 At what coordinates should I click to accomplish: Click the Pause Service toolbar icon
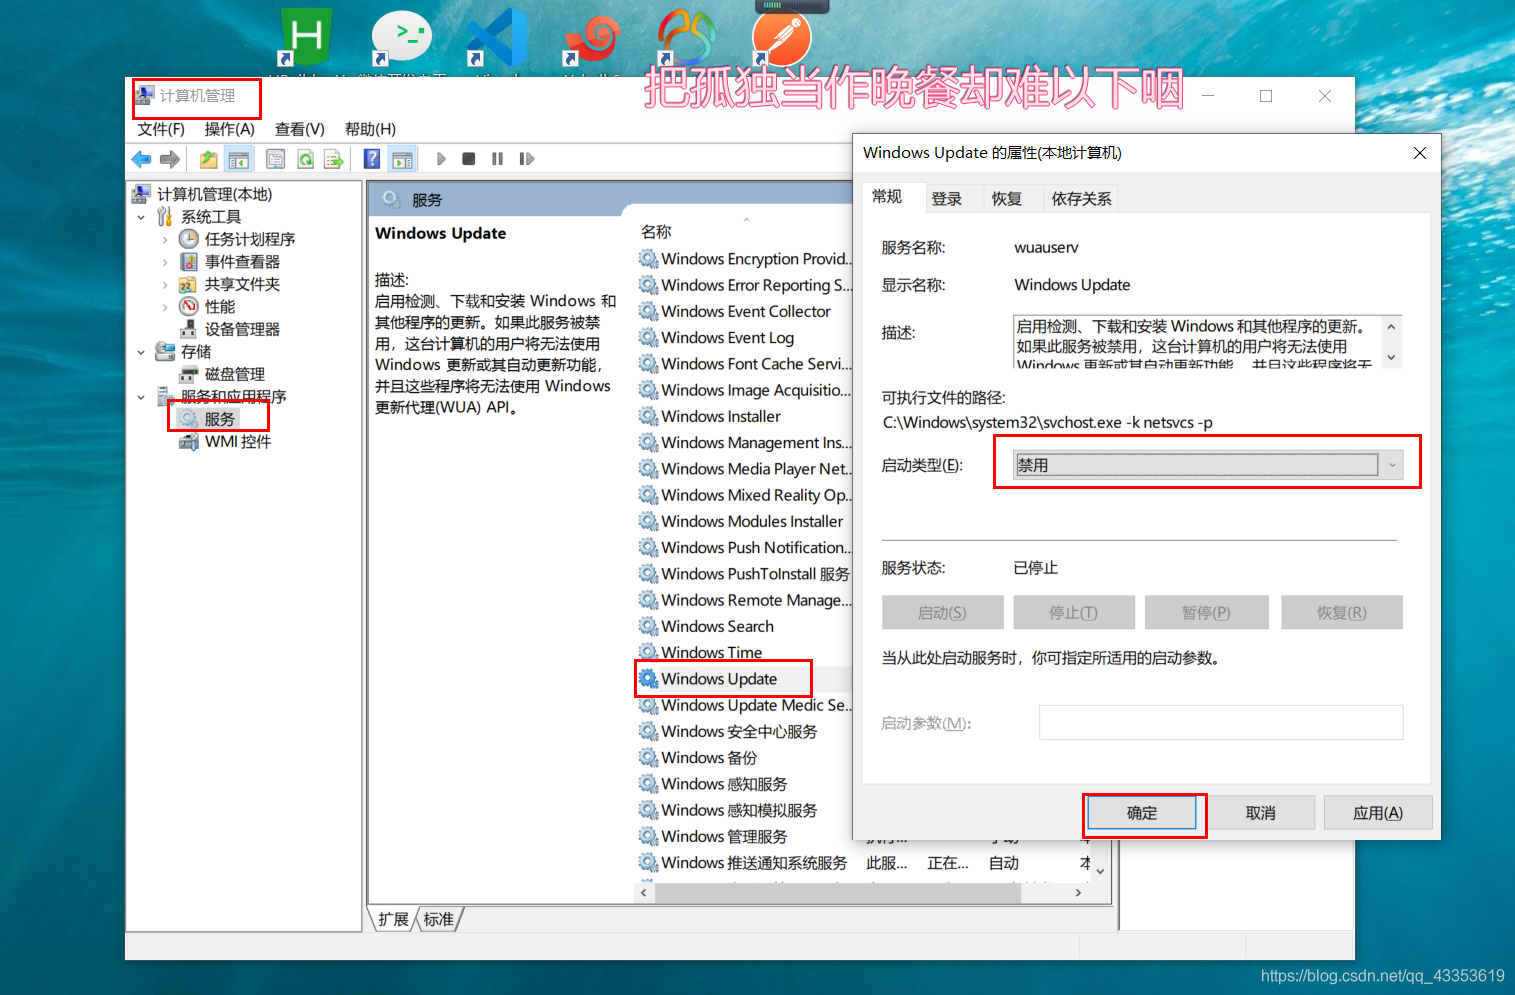click(497, 159)
